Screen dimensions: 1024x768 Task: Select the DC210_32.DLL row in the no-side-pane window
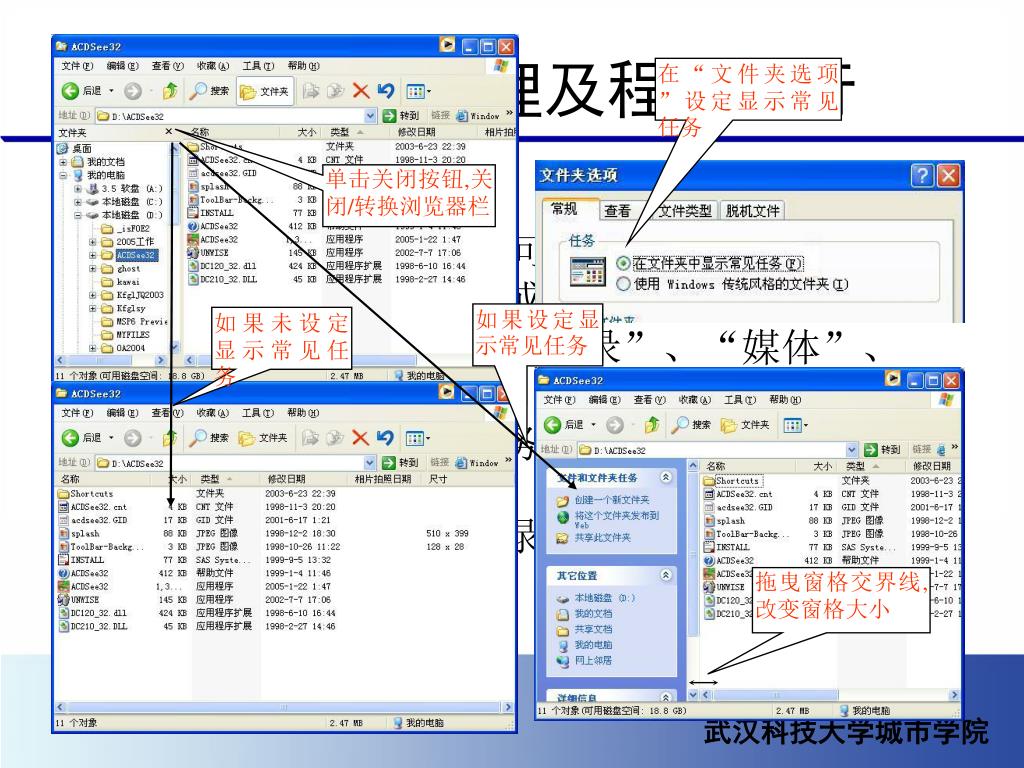(99, 626)
